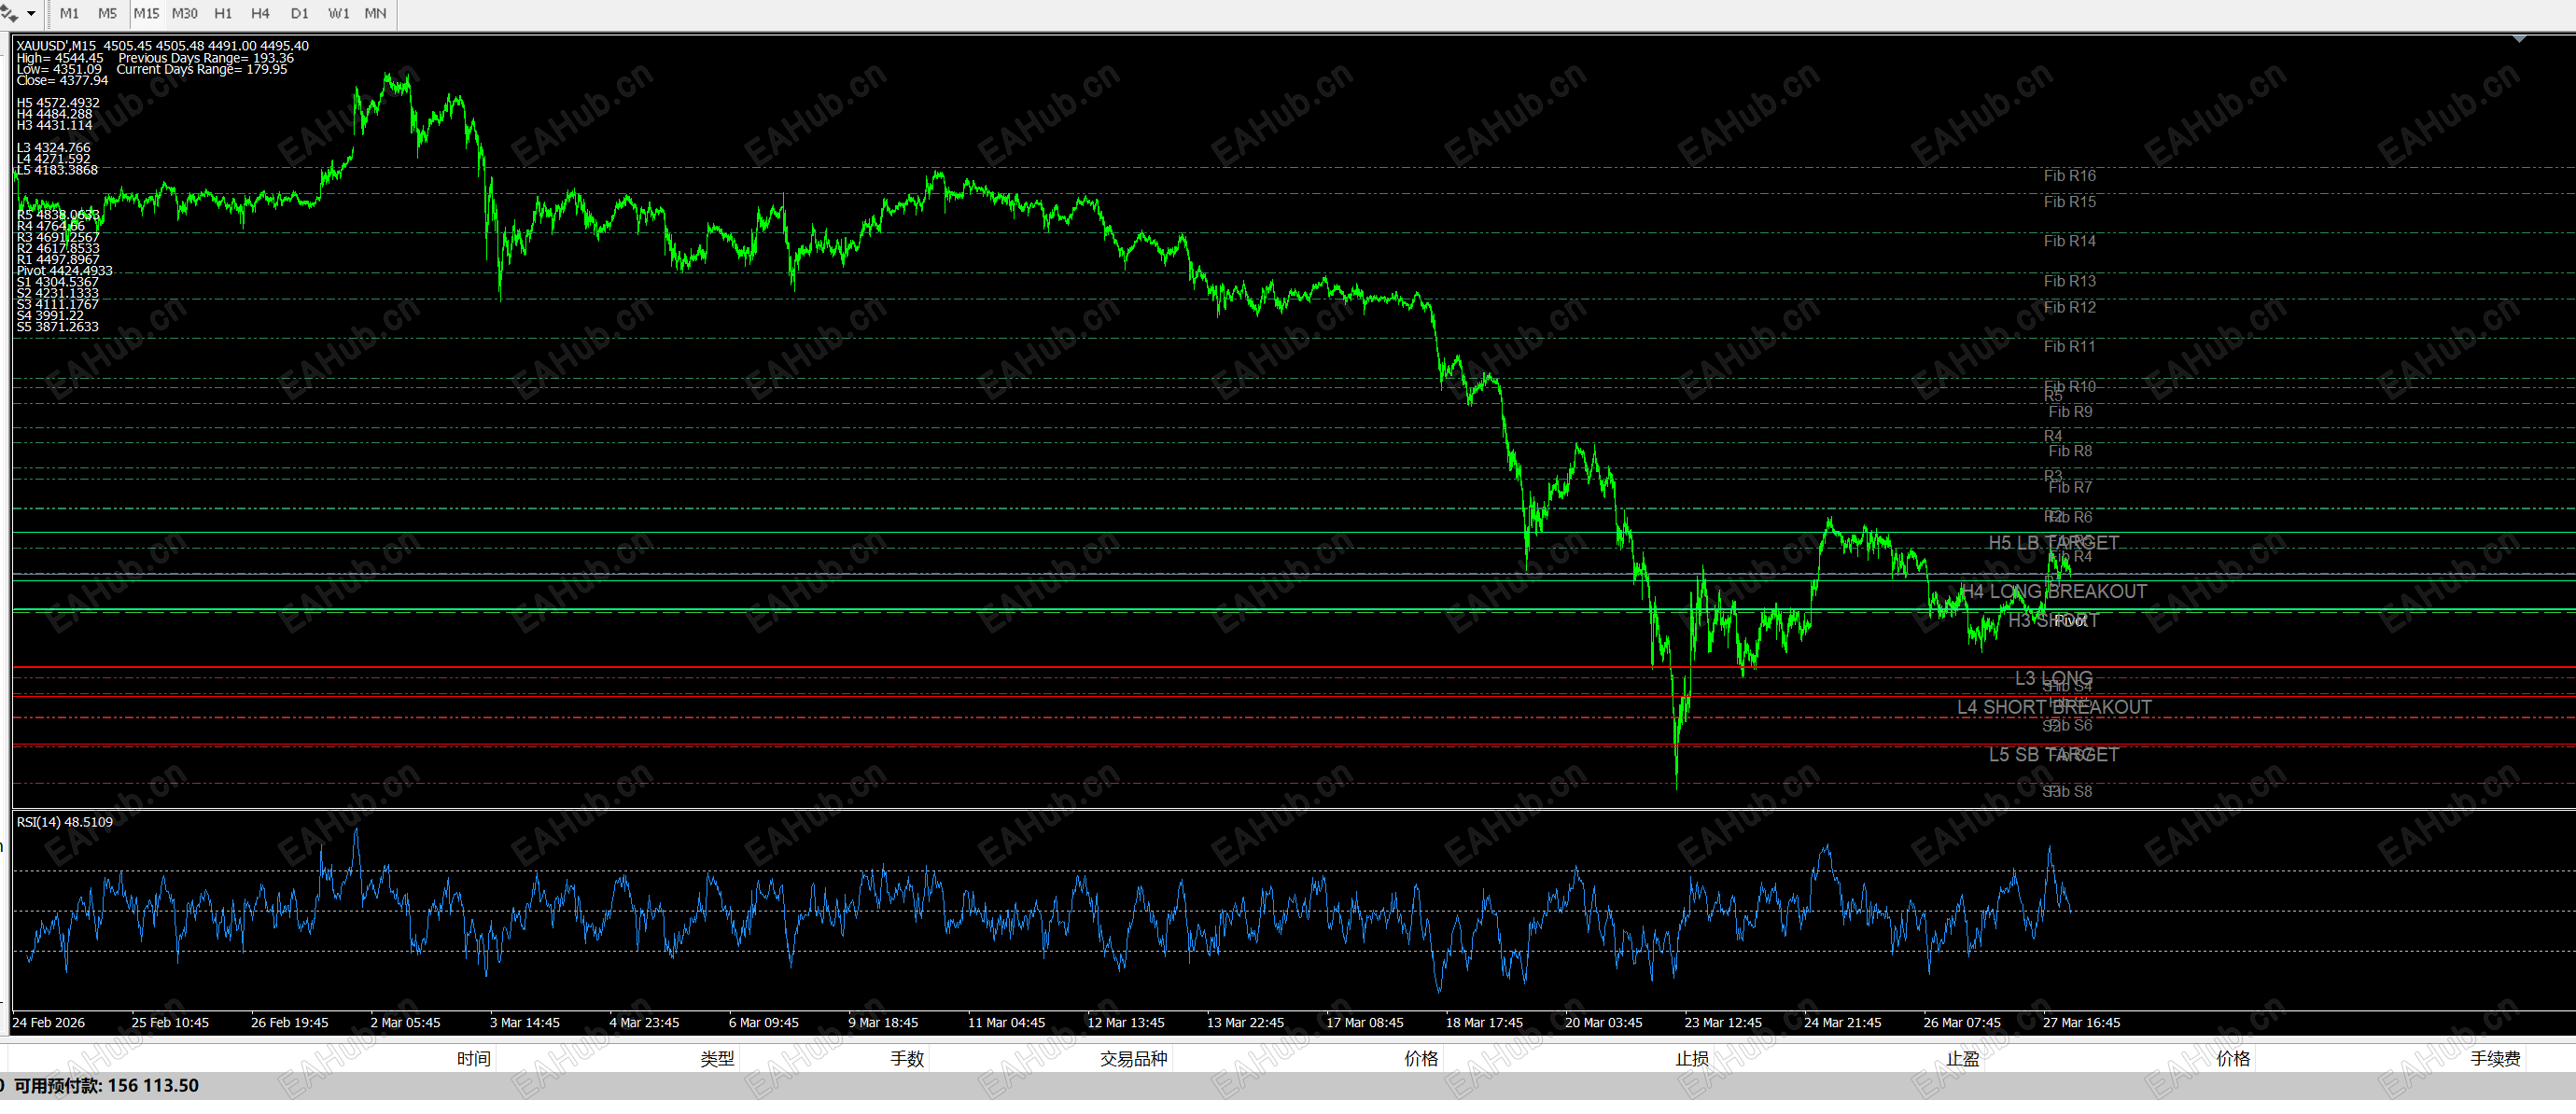Switch chart to H4 timeframe
Screen dimensions: 2576x1114
point(260,13)
